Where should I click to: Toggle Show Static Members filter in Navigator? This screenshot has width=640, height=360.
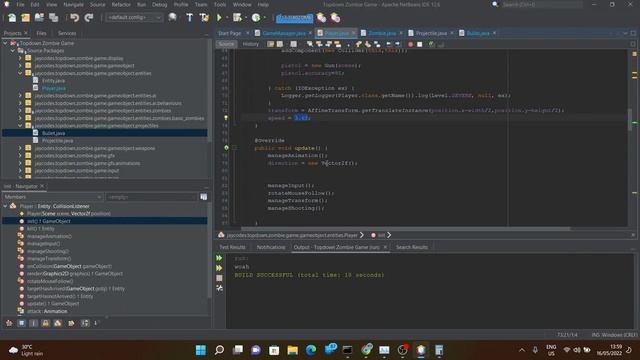click(33, 323)
